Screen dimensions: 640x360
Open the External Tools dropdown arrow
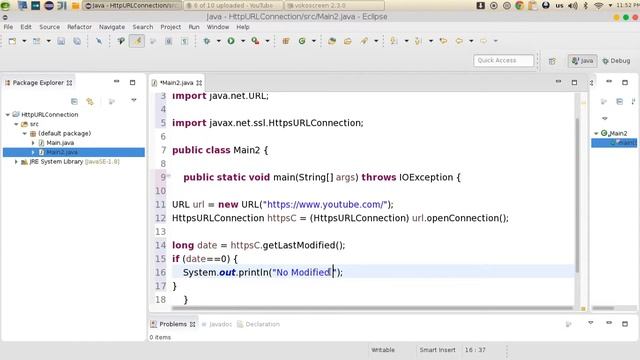pyautogui.click(x=267, y=41)
